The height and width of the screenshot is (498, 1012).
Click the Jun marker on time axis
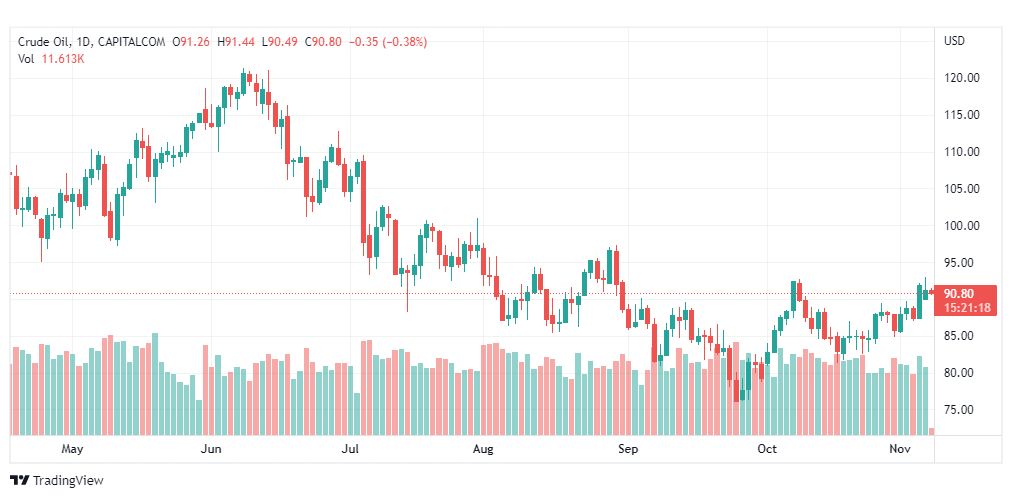pos(210,450)
